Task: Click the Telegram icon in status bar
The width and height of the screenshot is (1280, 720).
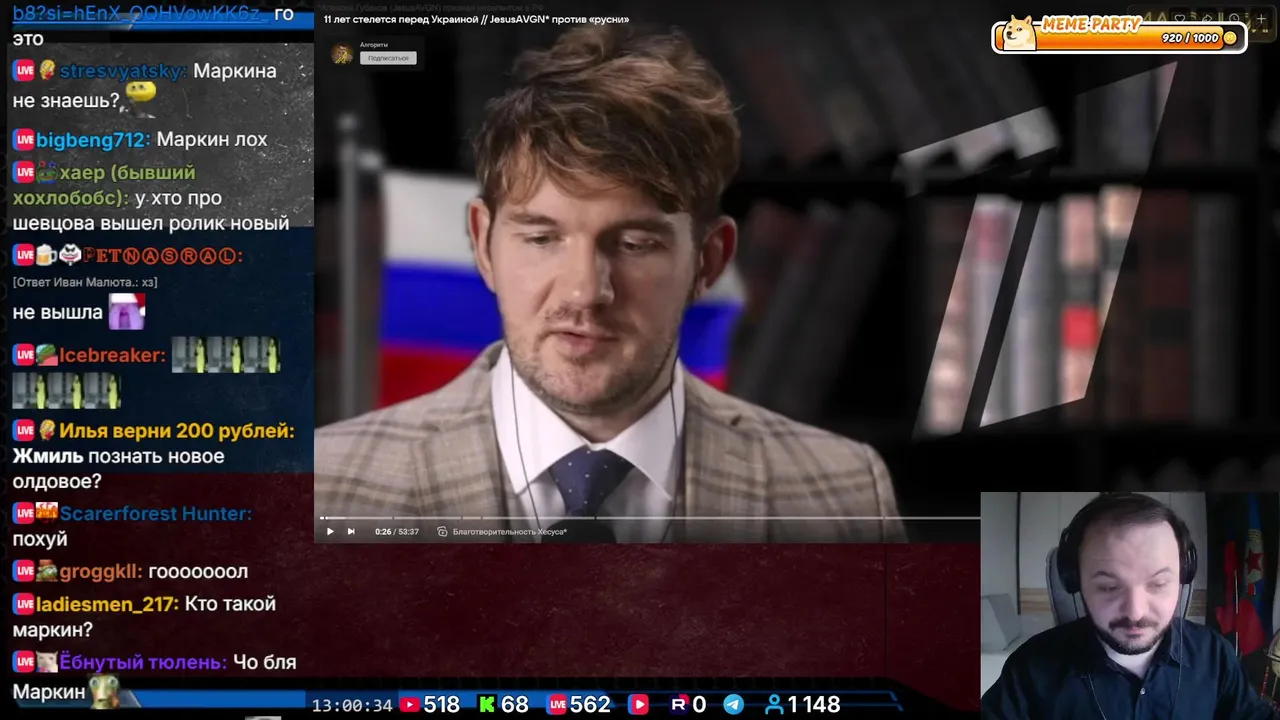Action: point(733,705)
